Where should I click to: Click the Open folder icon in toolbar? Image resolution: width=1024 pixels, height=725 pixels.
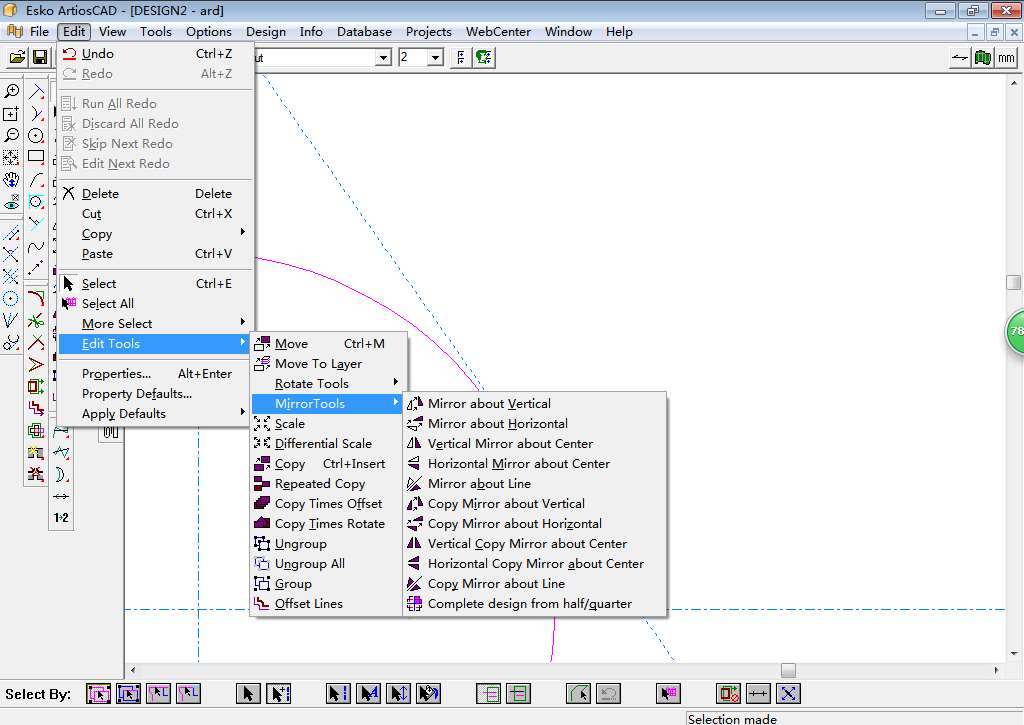pyautogui.click(x=17, y=58)
